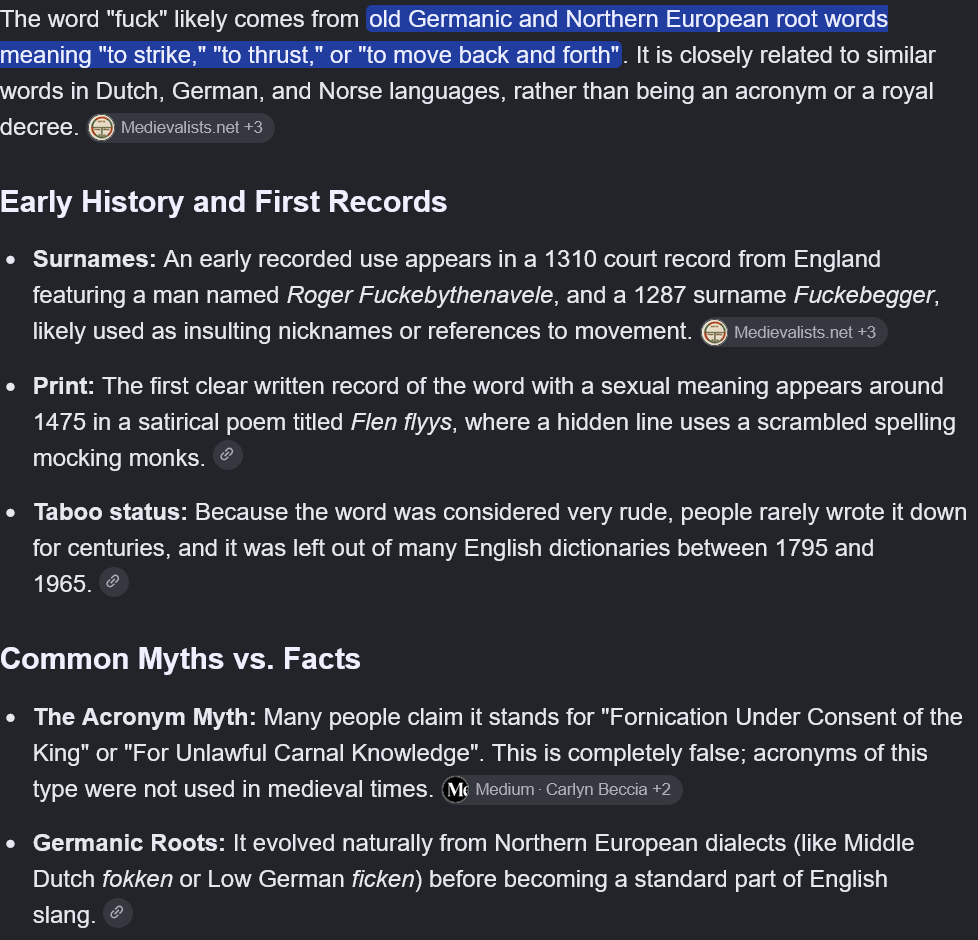Viewport: 978px width, 940px height.
Task: Open the "Medium · Carlyn Beccia +2" source chip
Action: click(x=561, y=790)
